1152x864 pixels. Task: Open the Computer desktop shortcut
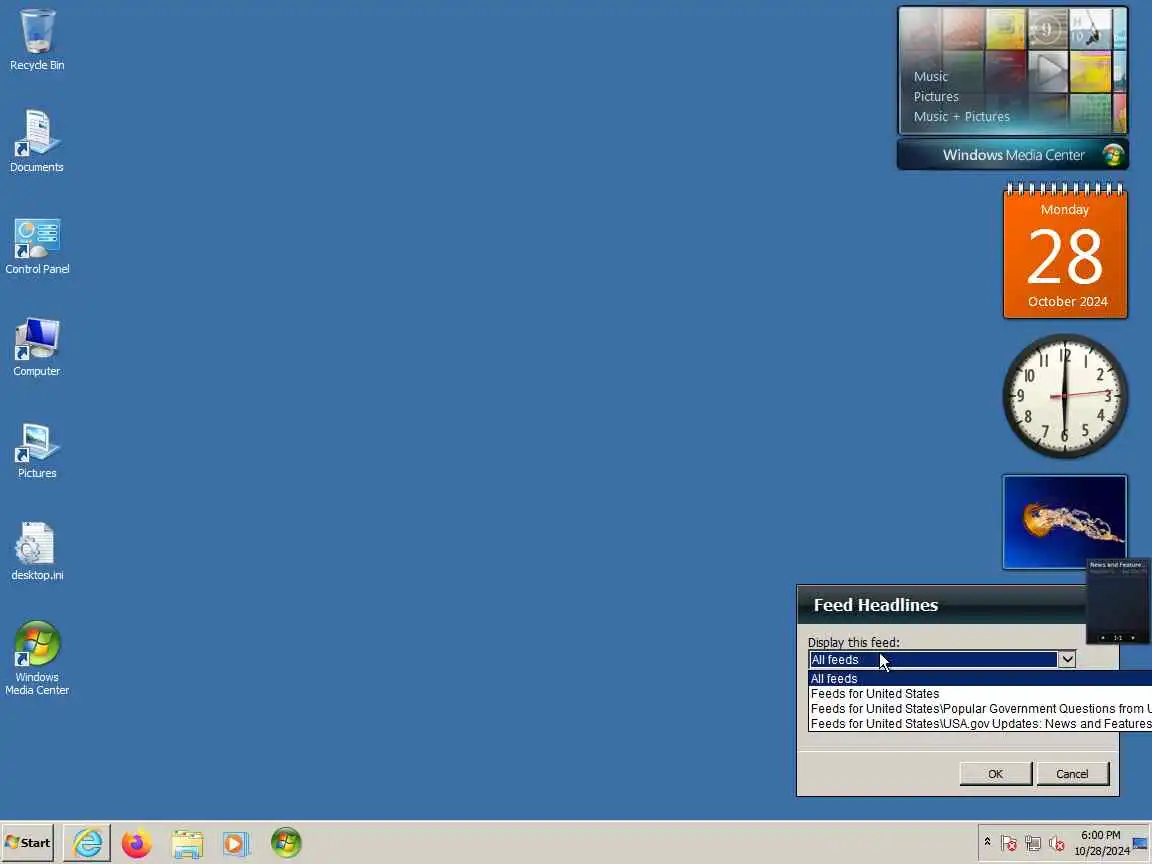tap(37, 346)
